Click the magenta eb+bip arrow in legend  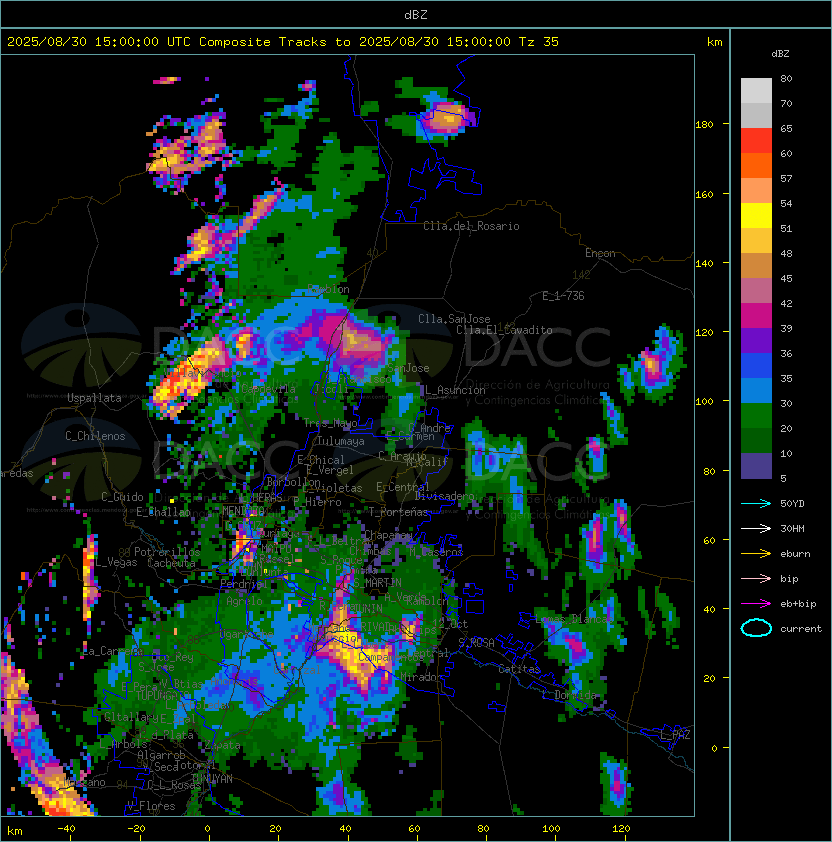756,604
